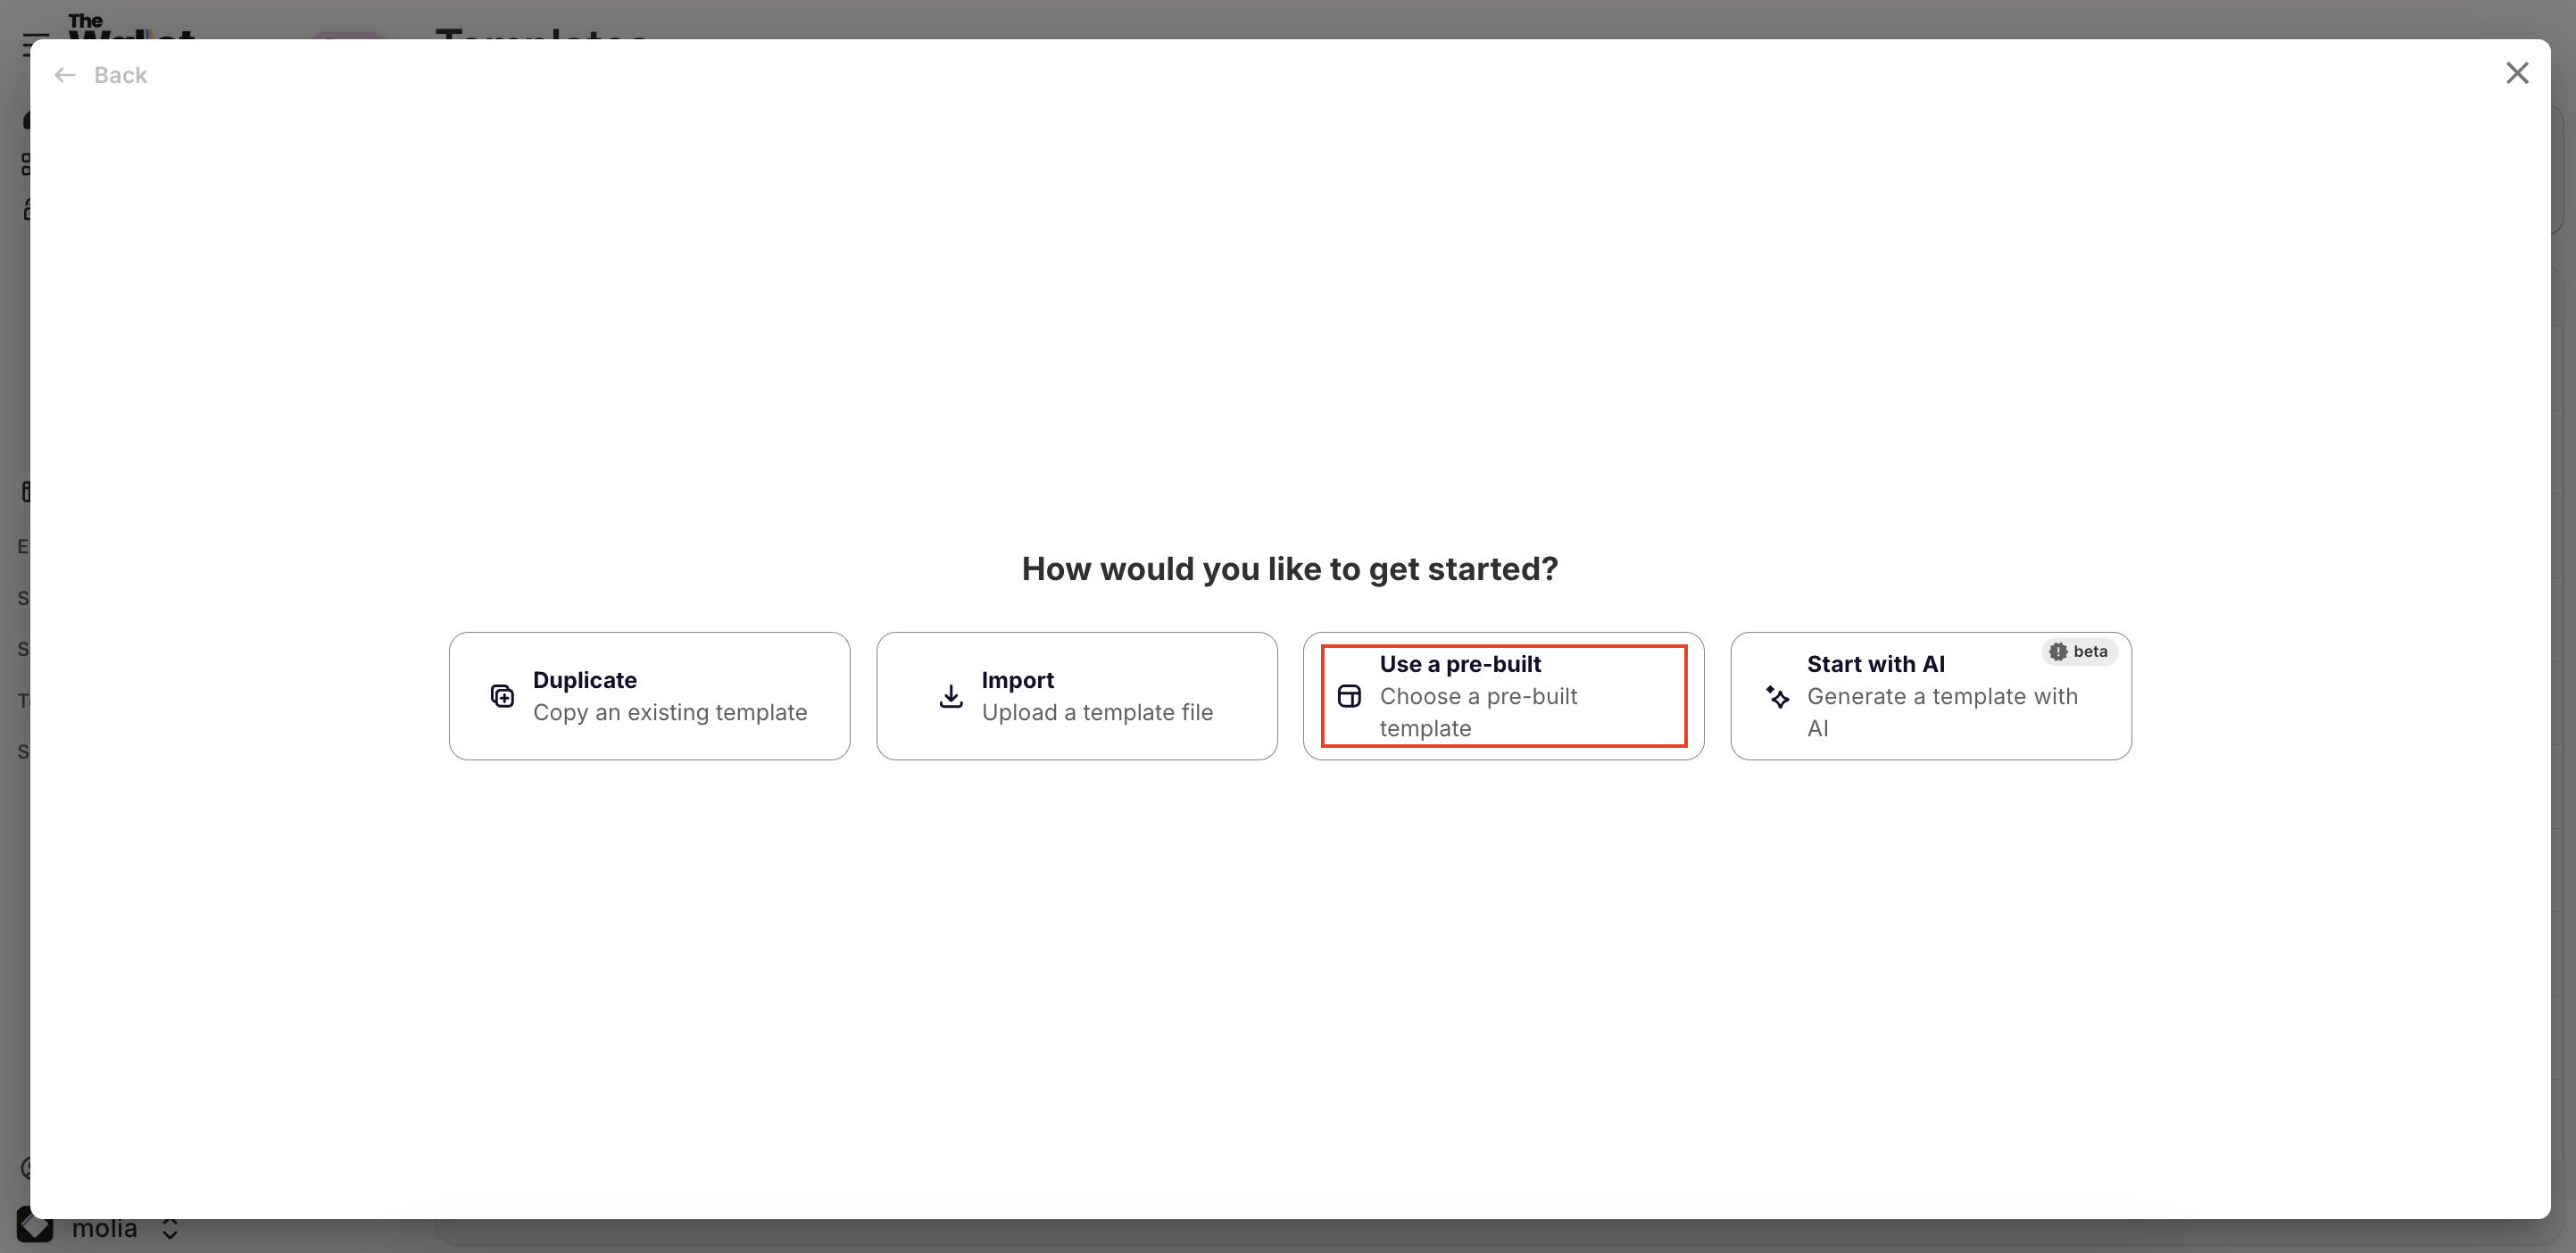Click the 'Choose a pre-built template' description text
The image size is (2576, 1253).
click(1478, 712)
